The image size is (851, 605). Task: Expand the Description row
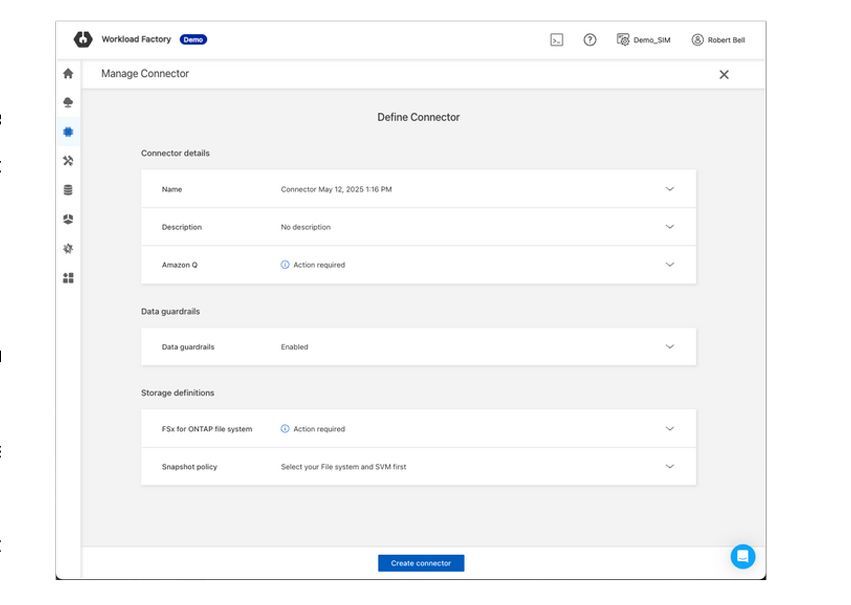[x=669, y=227]
